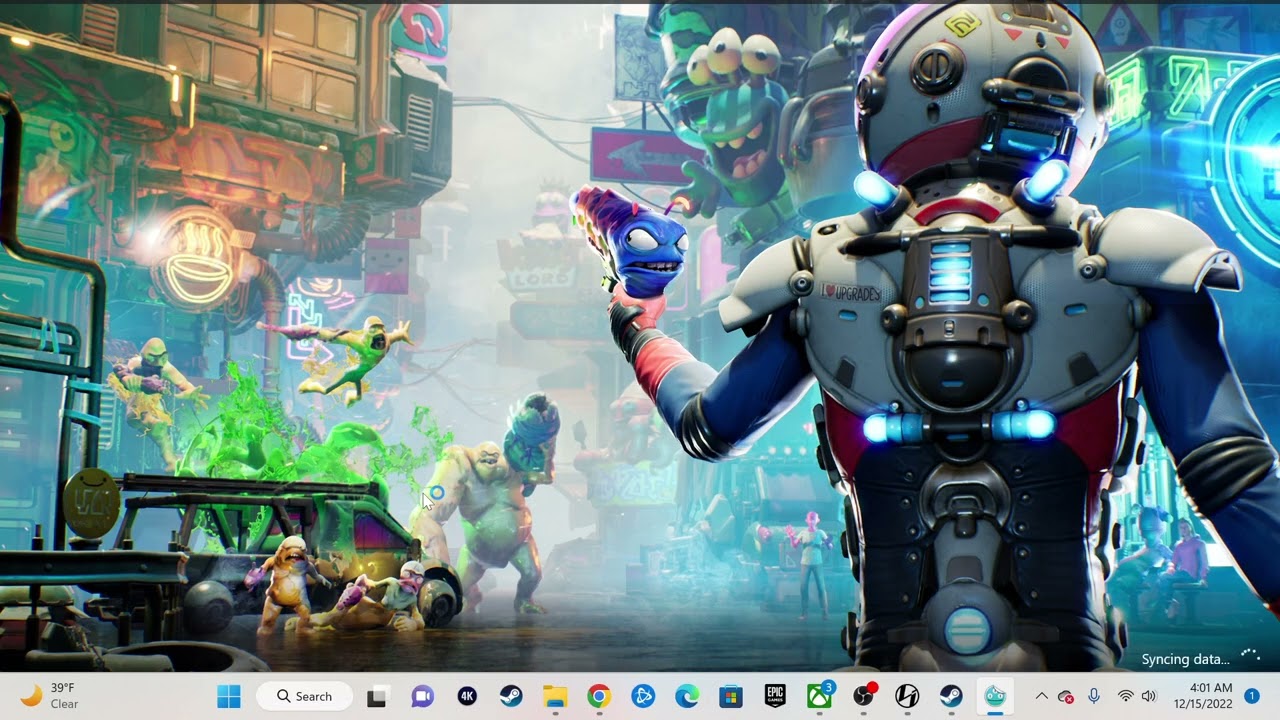Open the Battle.net launcher icon
Screen dimensions: 1280x720
[x=643, y=697]
